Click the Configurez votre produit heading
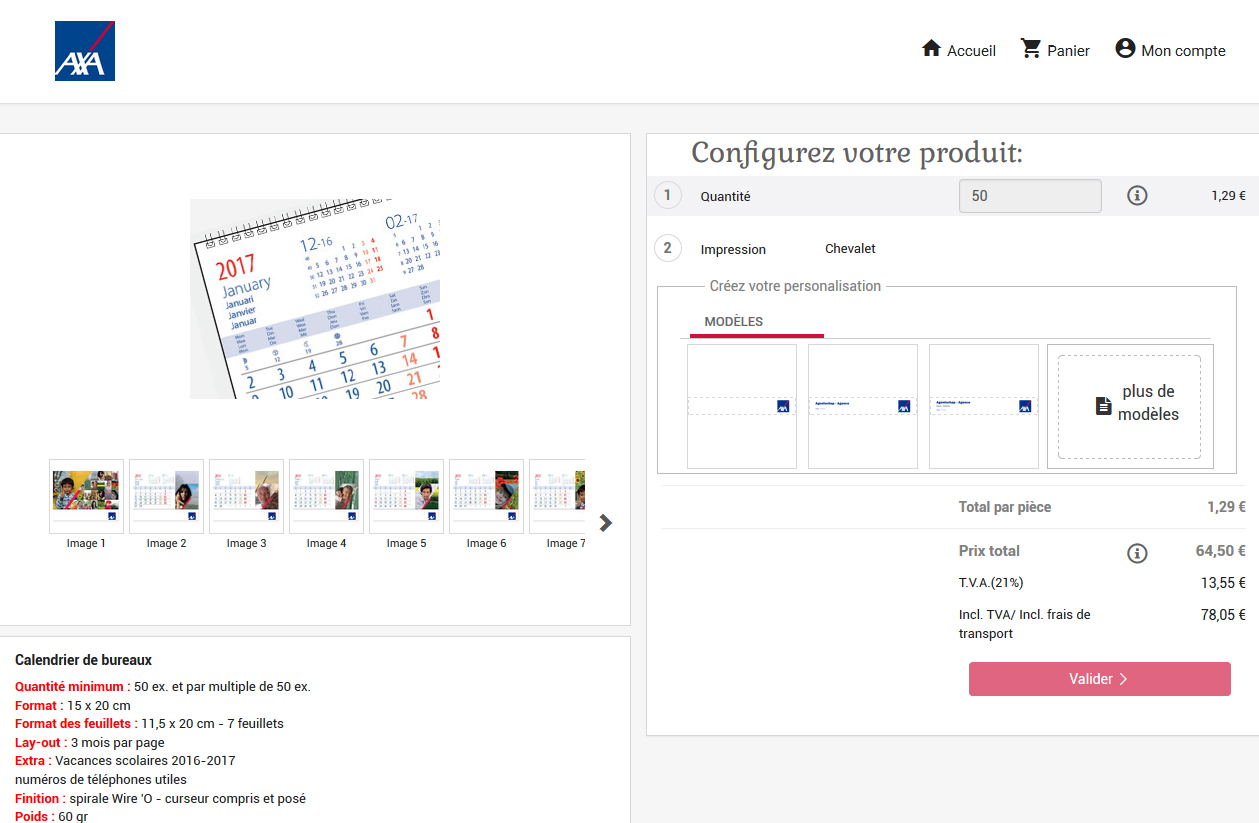 857,153
